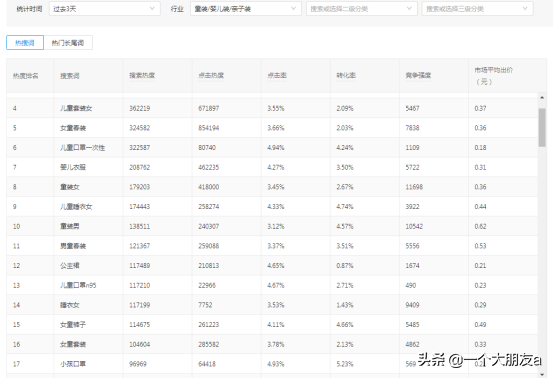
Task: Select the search term 儿童套装女
Action: [76, 108]
